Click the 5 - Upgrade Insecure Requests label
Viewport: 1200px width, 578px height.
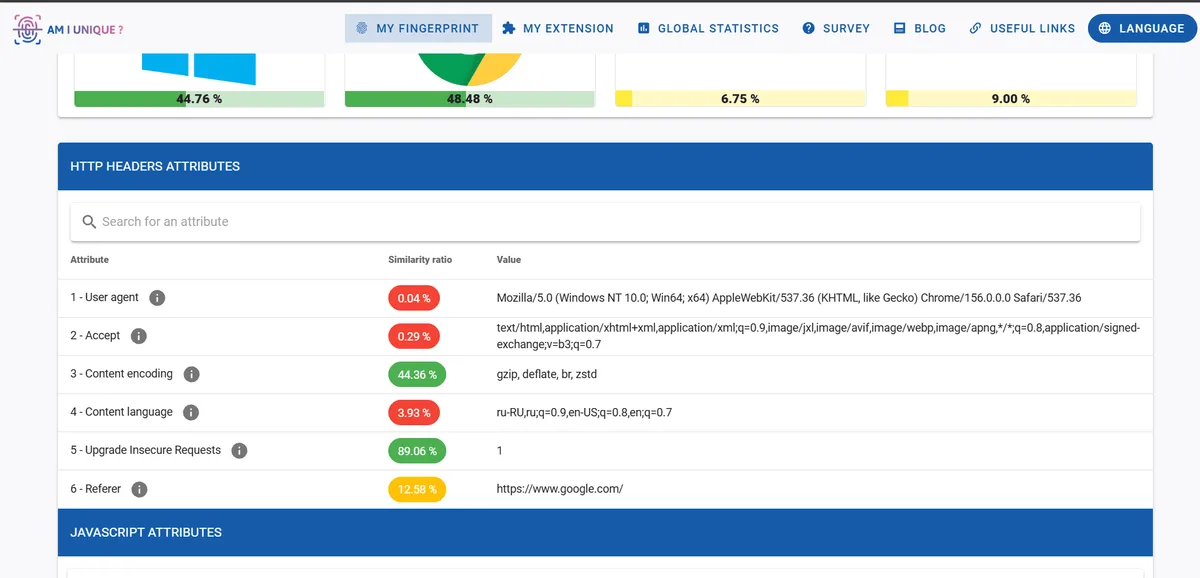(146, 450)
